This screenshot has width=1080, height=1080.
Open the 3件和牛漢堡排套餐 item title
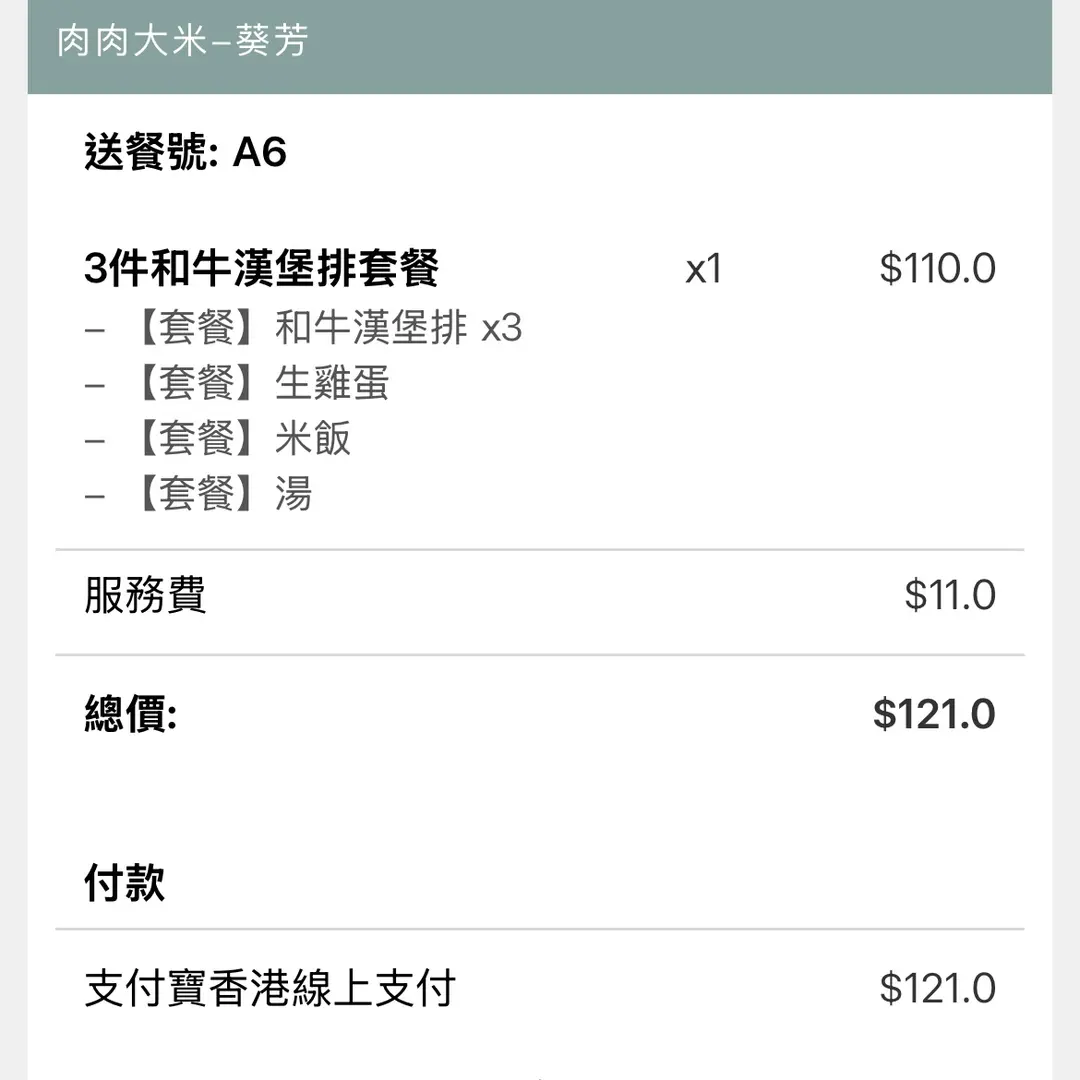pyautogui.click(x=261, y=269)
